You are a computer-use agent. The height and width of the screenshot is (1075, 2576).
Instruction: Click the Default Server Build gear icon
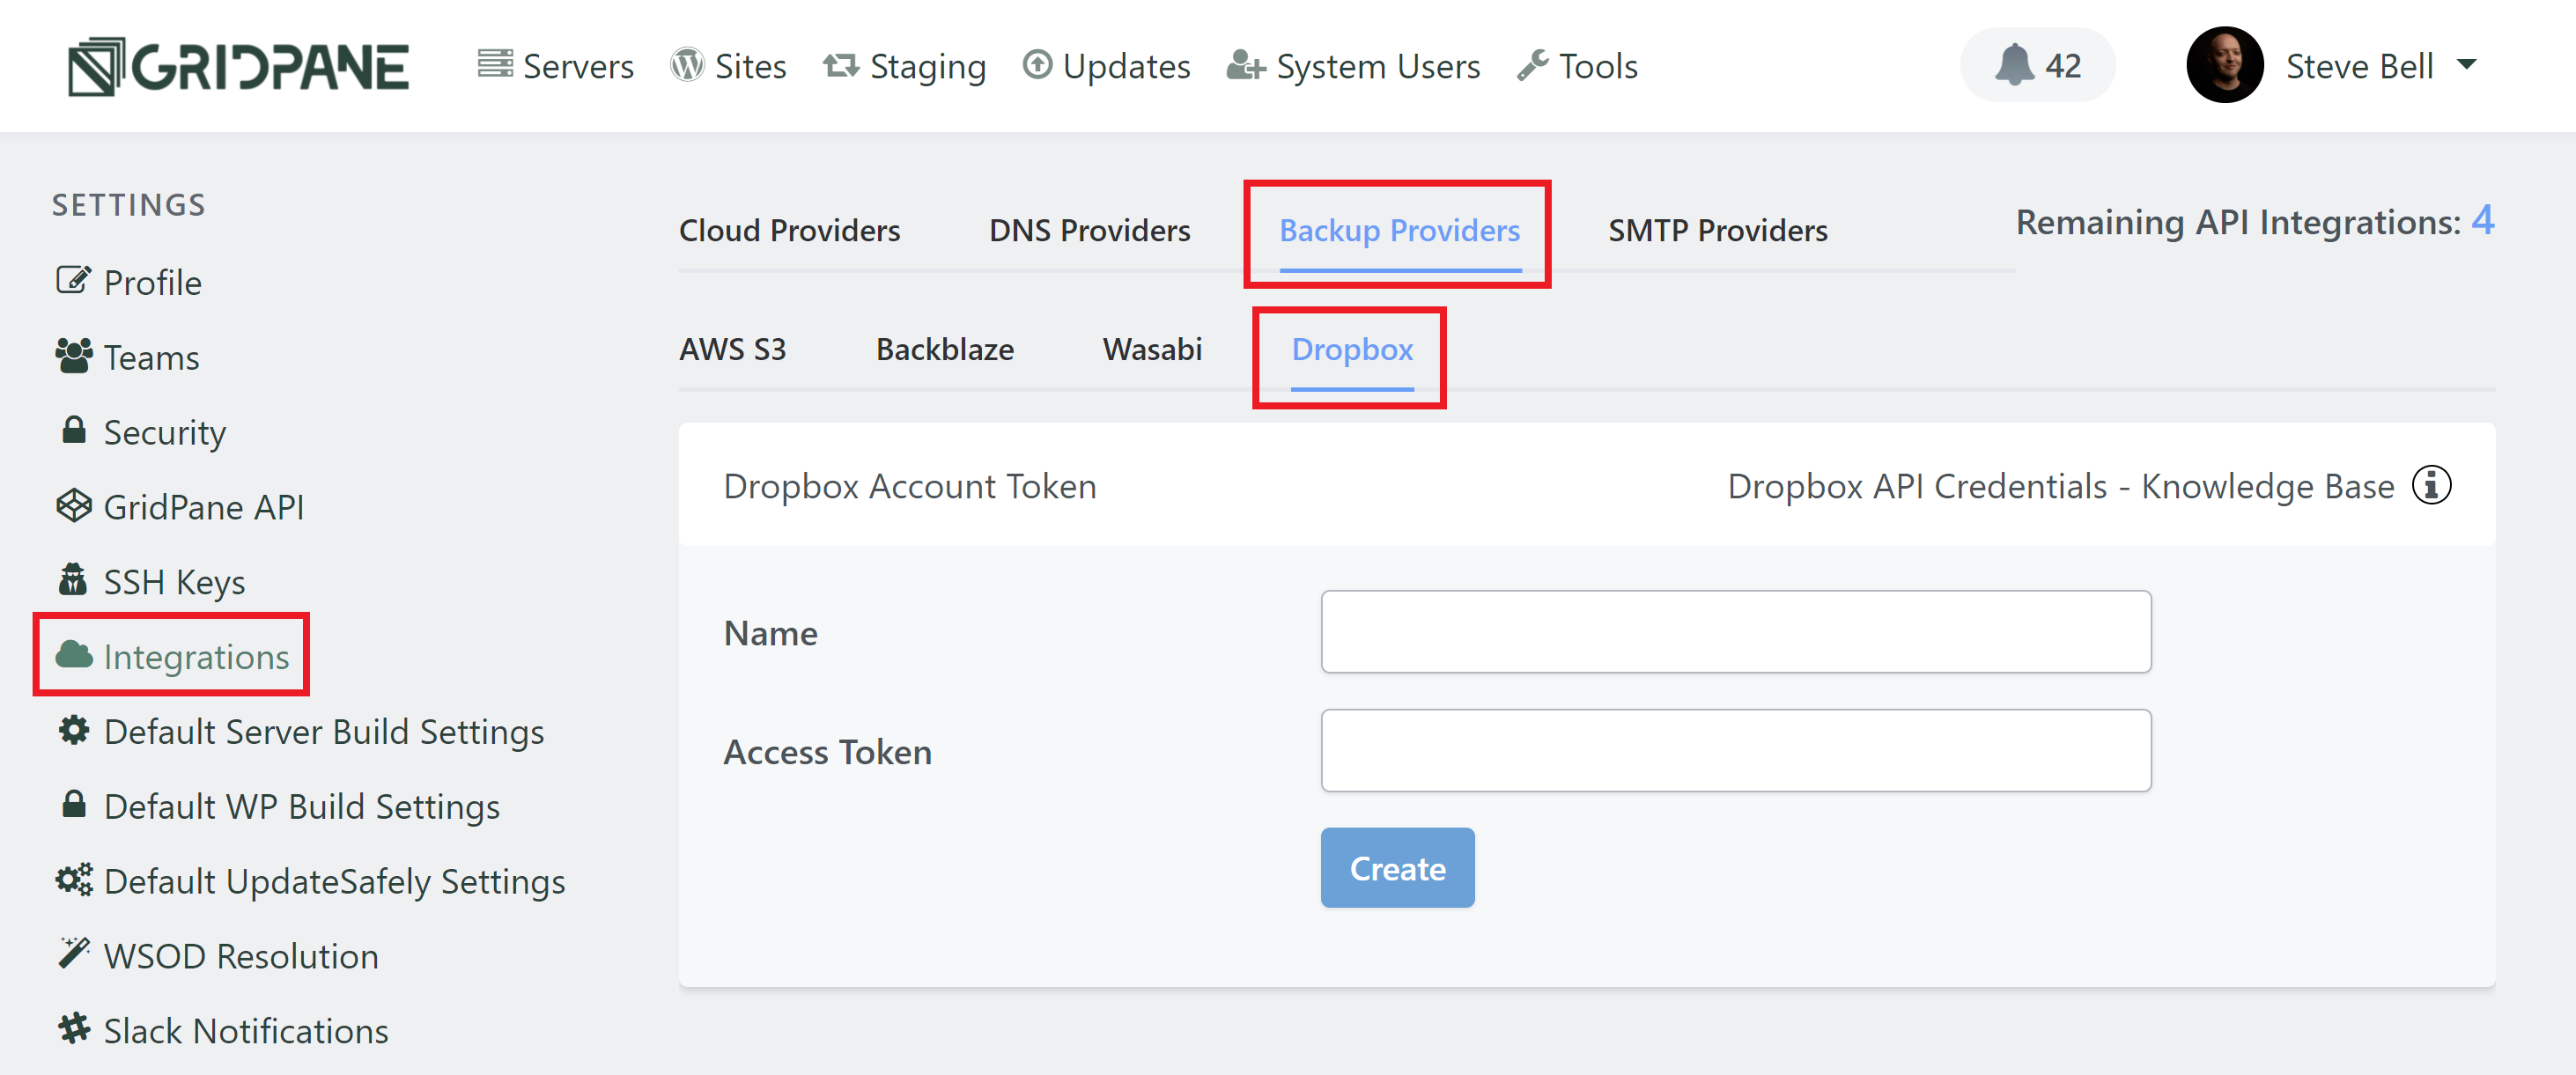click(73, 730)
